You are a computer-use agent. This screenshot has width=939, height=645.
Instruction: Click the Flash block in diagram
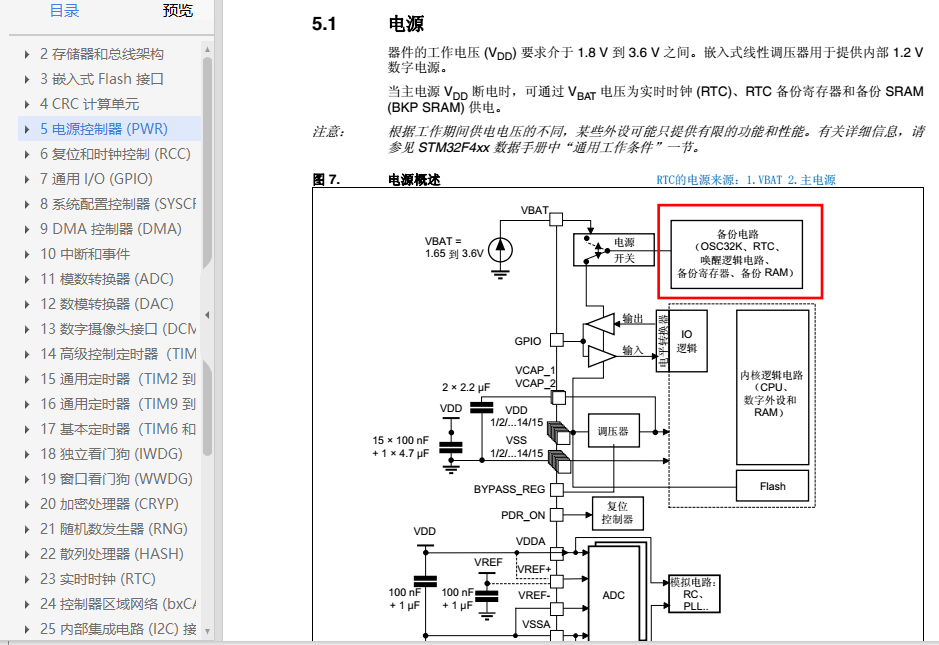click(773, 486)
